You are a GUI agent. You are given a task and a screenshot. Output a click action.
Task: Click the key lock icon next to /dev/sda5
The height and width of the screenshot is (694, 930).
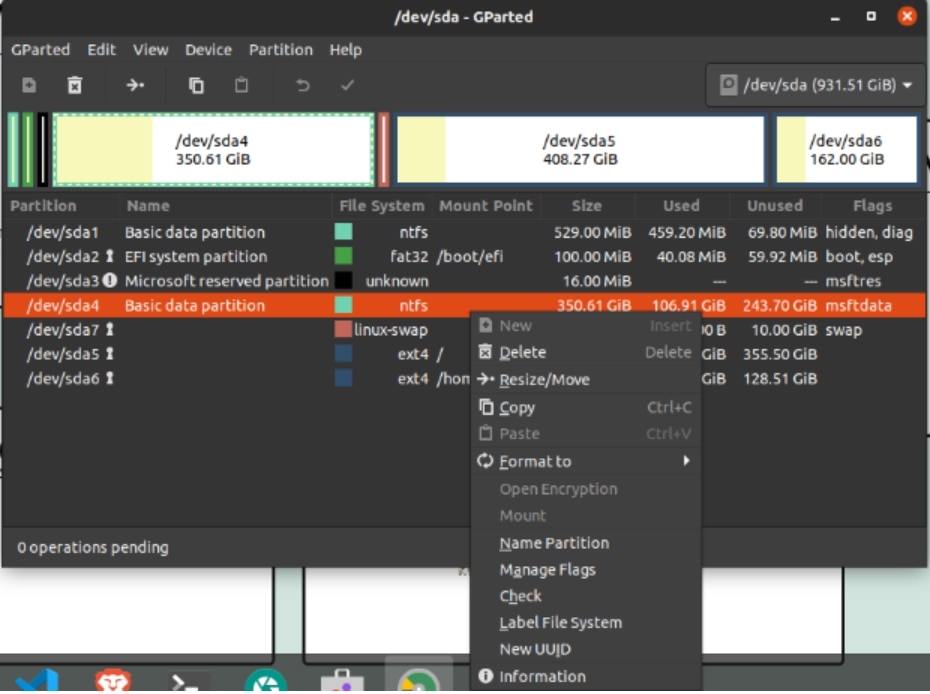(x=110, y=354)
